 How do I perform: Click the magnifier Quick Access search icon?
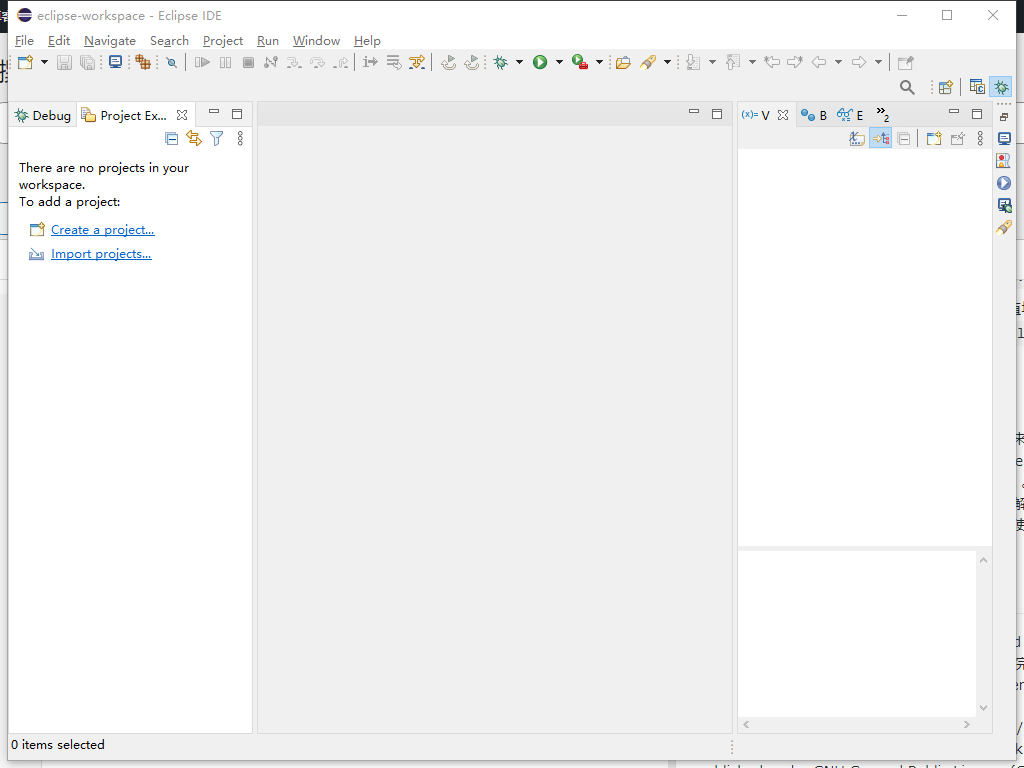(x=907, y=87)
